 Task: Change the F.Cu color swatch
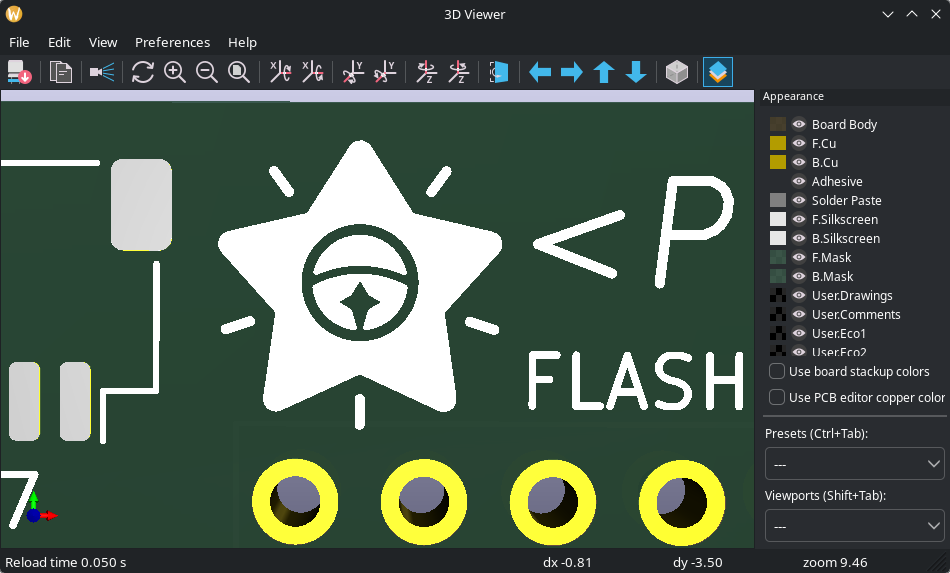coord(777,143)
